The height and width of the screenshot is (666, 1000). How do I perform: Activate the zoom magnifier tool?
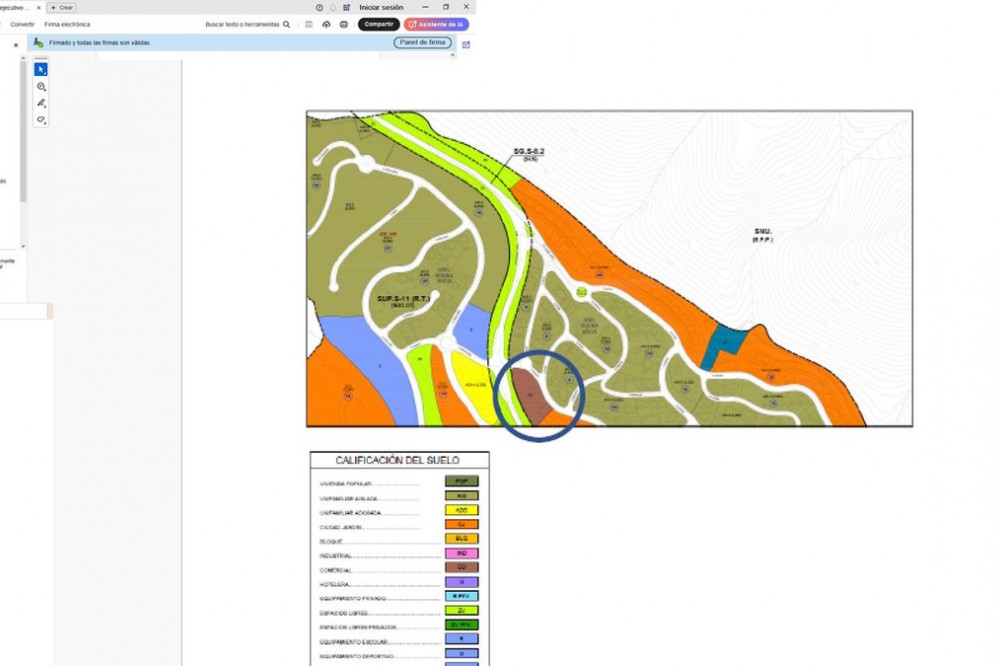[x=41, y=87]
